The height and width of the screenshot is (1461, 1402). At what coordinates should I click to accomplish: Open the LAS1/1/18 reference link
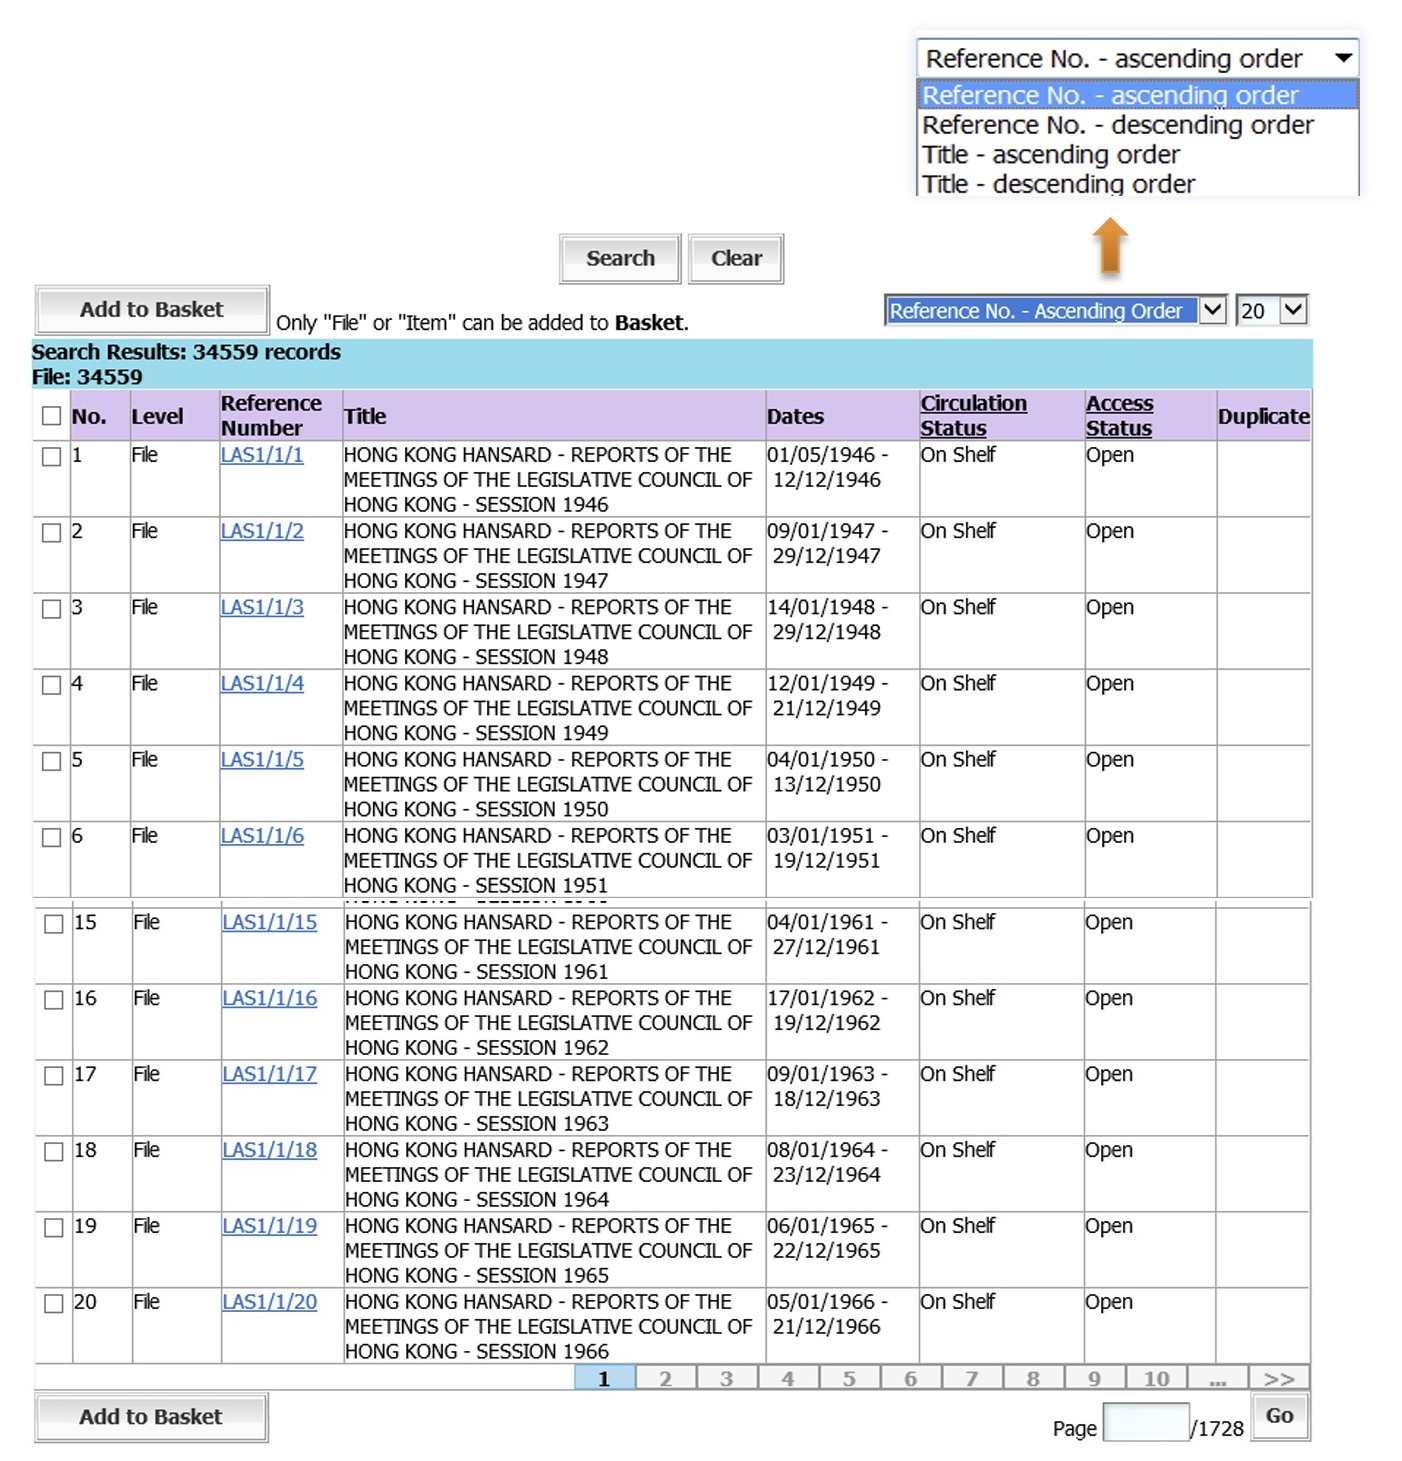[269, 1151]
